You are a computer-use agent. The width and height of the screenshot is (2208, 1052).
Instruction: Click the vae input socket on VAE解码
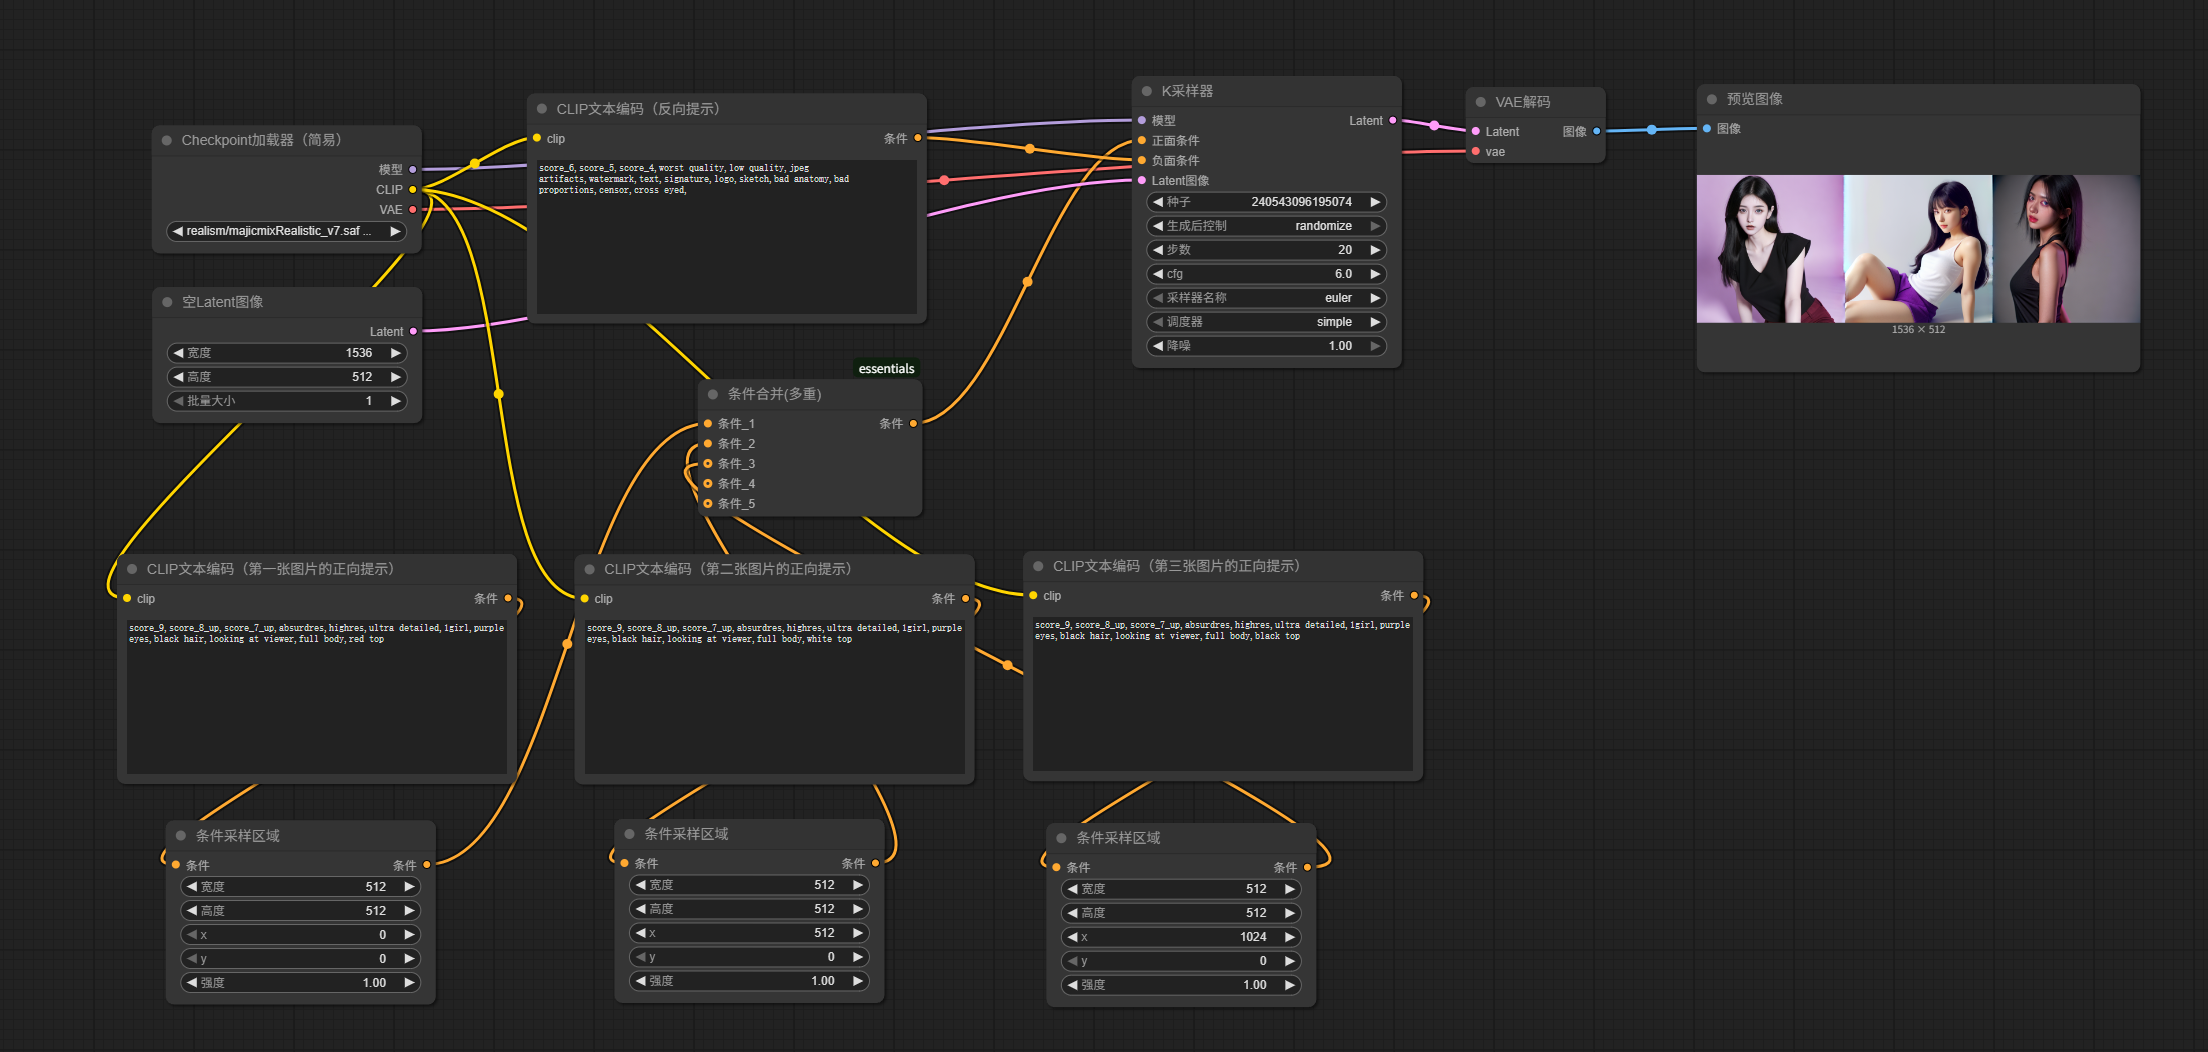tap(1476, 151)
